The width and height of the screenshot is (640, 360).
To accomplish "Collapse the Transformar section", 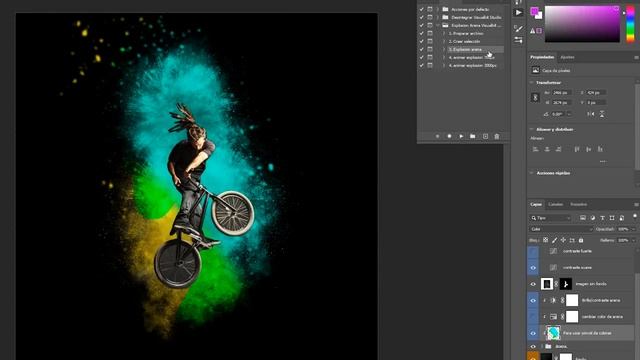I will click(532, 82).
